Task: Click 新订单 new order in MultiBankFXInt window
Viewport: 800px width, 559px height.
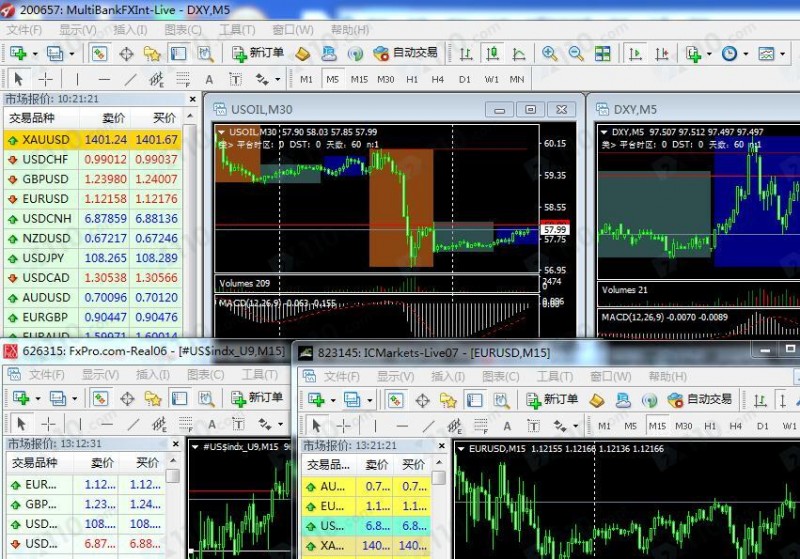Action: (x=257, y=53)
